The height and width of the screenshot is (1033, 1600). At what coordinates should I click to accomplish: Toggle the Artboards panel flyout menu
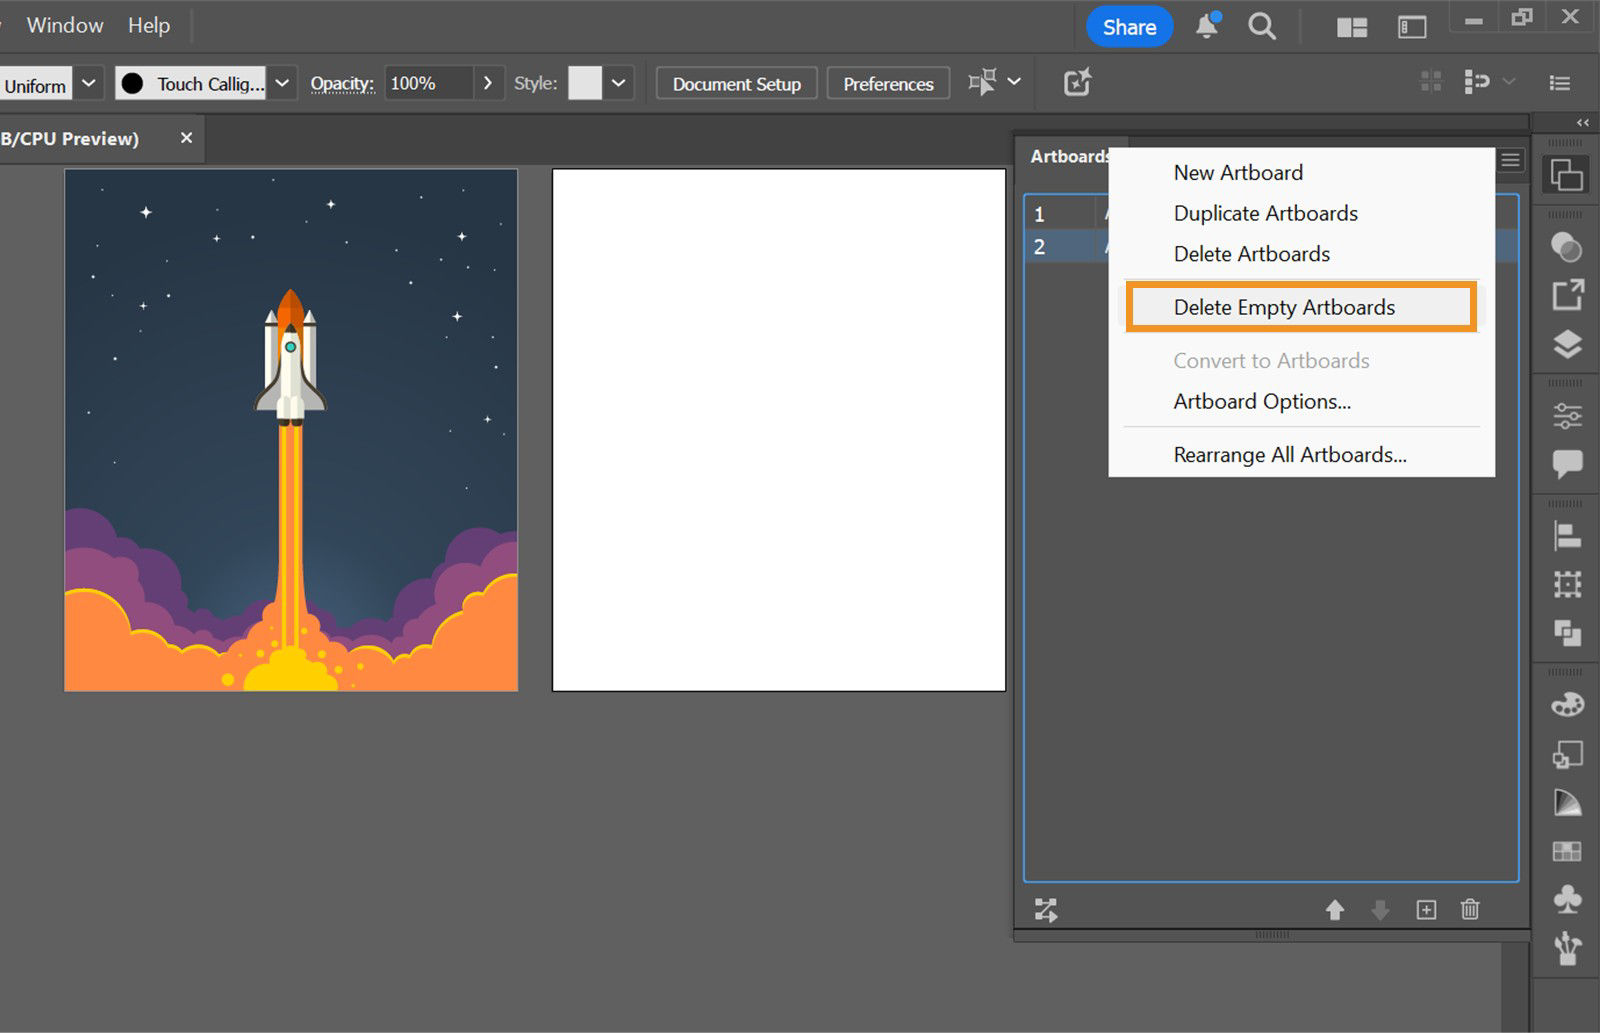[1510, 160]
